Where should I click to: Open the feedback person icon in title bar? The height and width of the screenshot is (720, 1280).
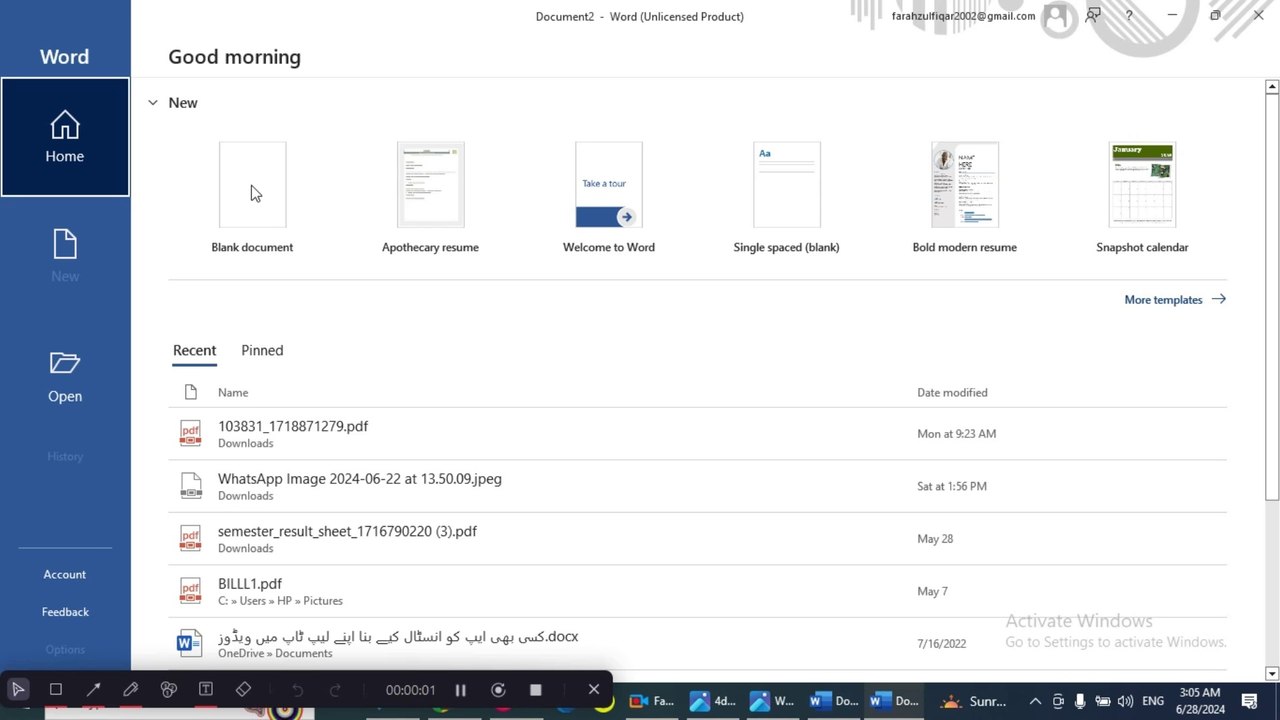click(x=1093, y=15)
